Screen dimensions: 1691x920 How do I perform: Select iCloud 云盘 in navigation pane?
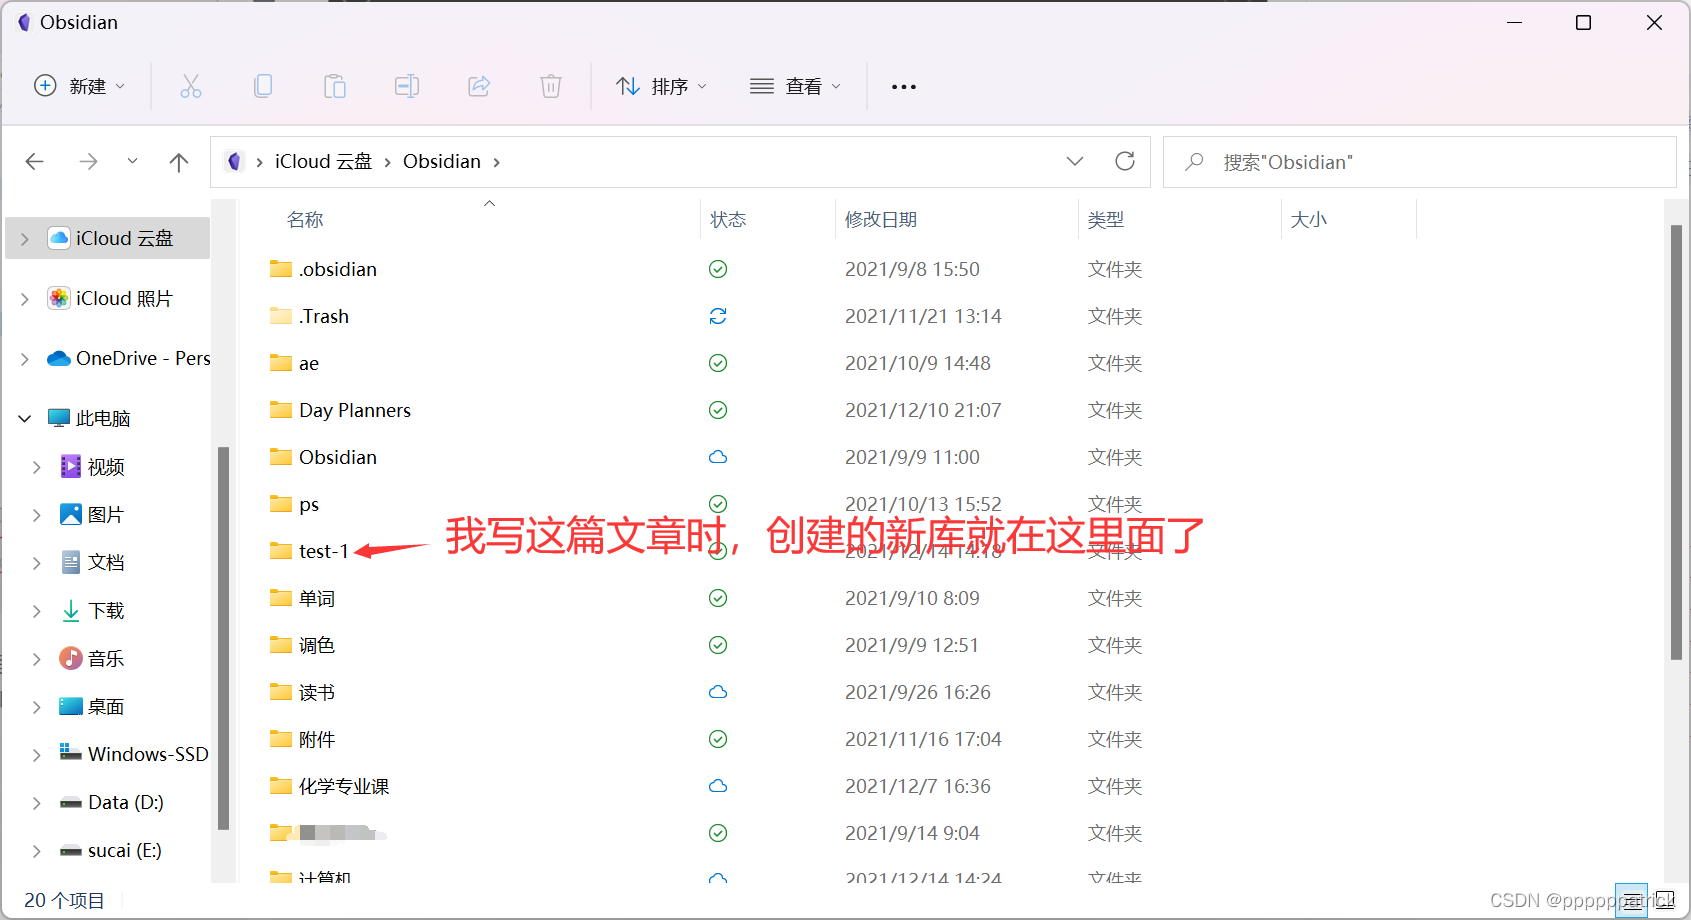[108, 238]
